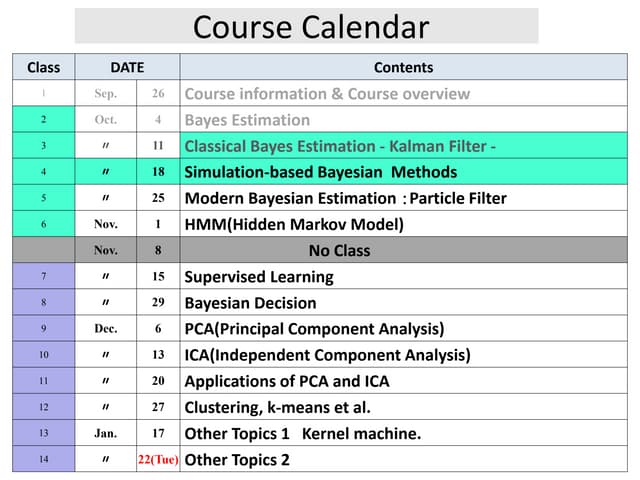
Task: Select Simulation-based Bayesian Methods row
Action: 320,172
